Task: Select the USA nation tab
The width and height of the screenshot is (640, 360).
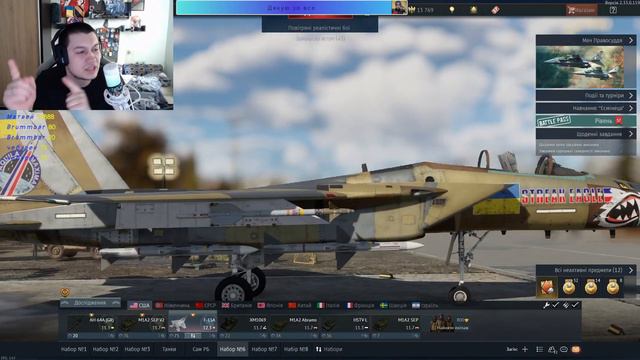Action: click(139, 305)
